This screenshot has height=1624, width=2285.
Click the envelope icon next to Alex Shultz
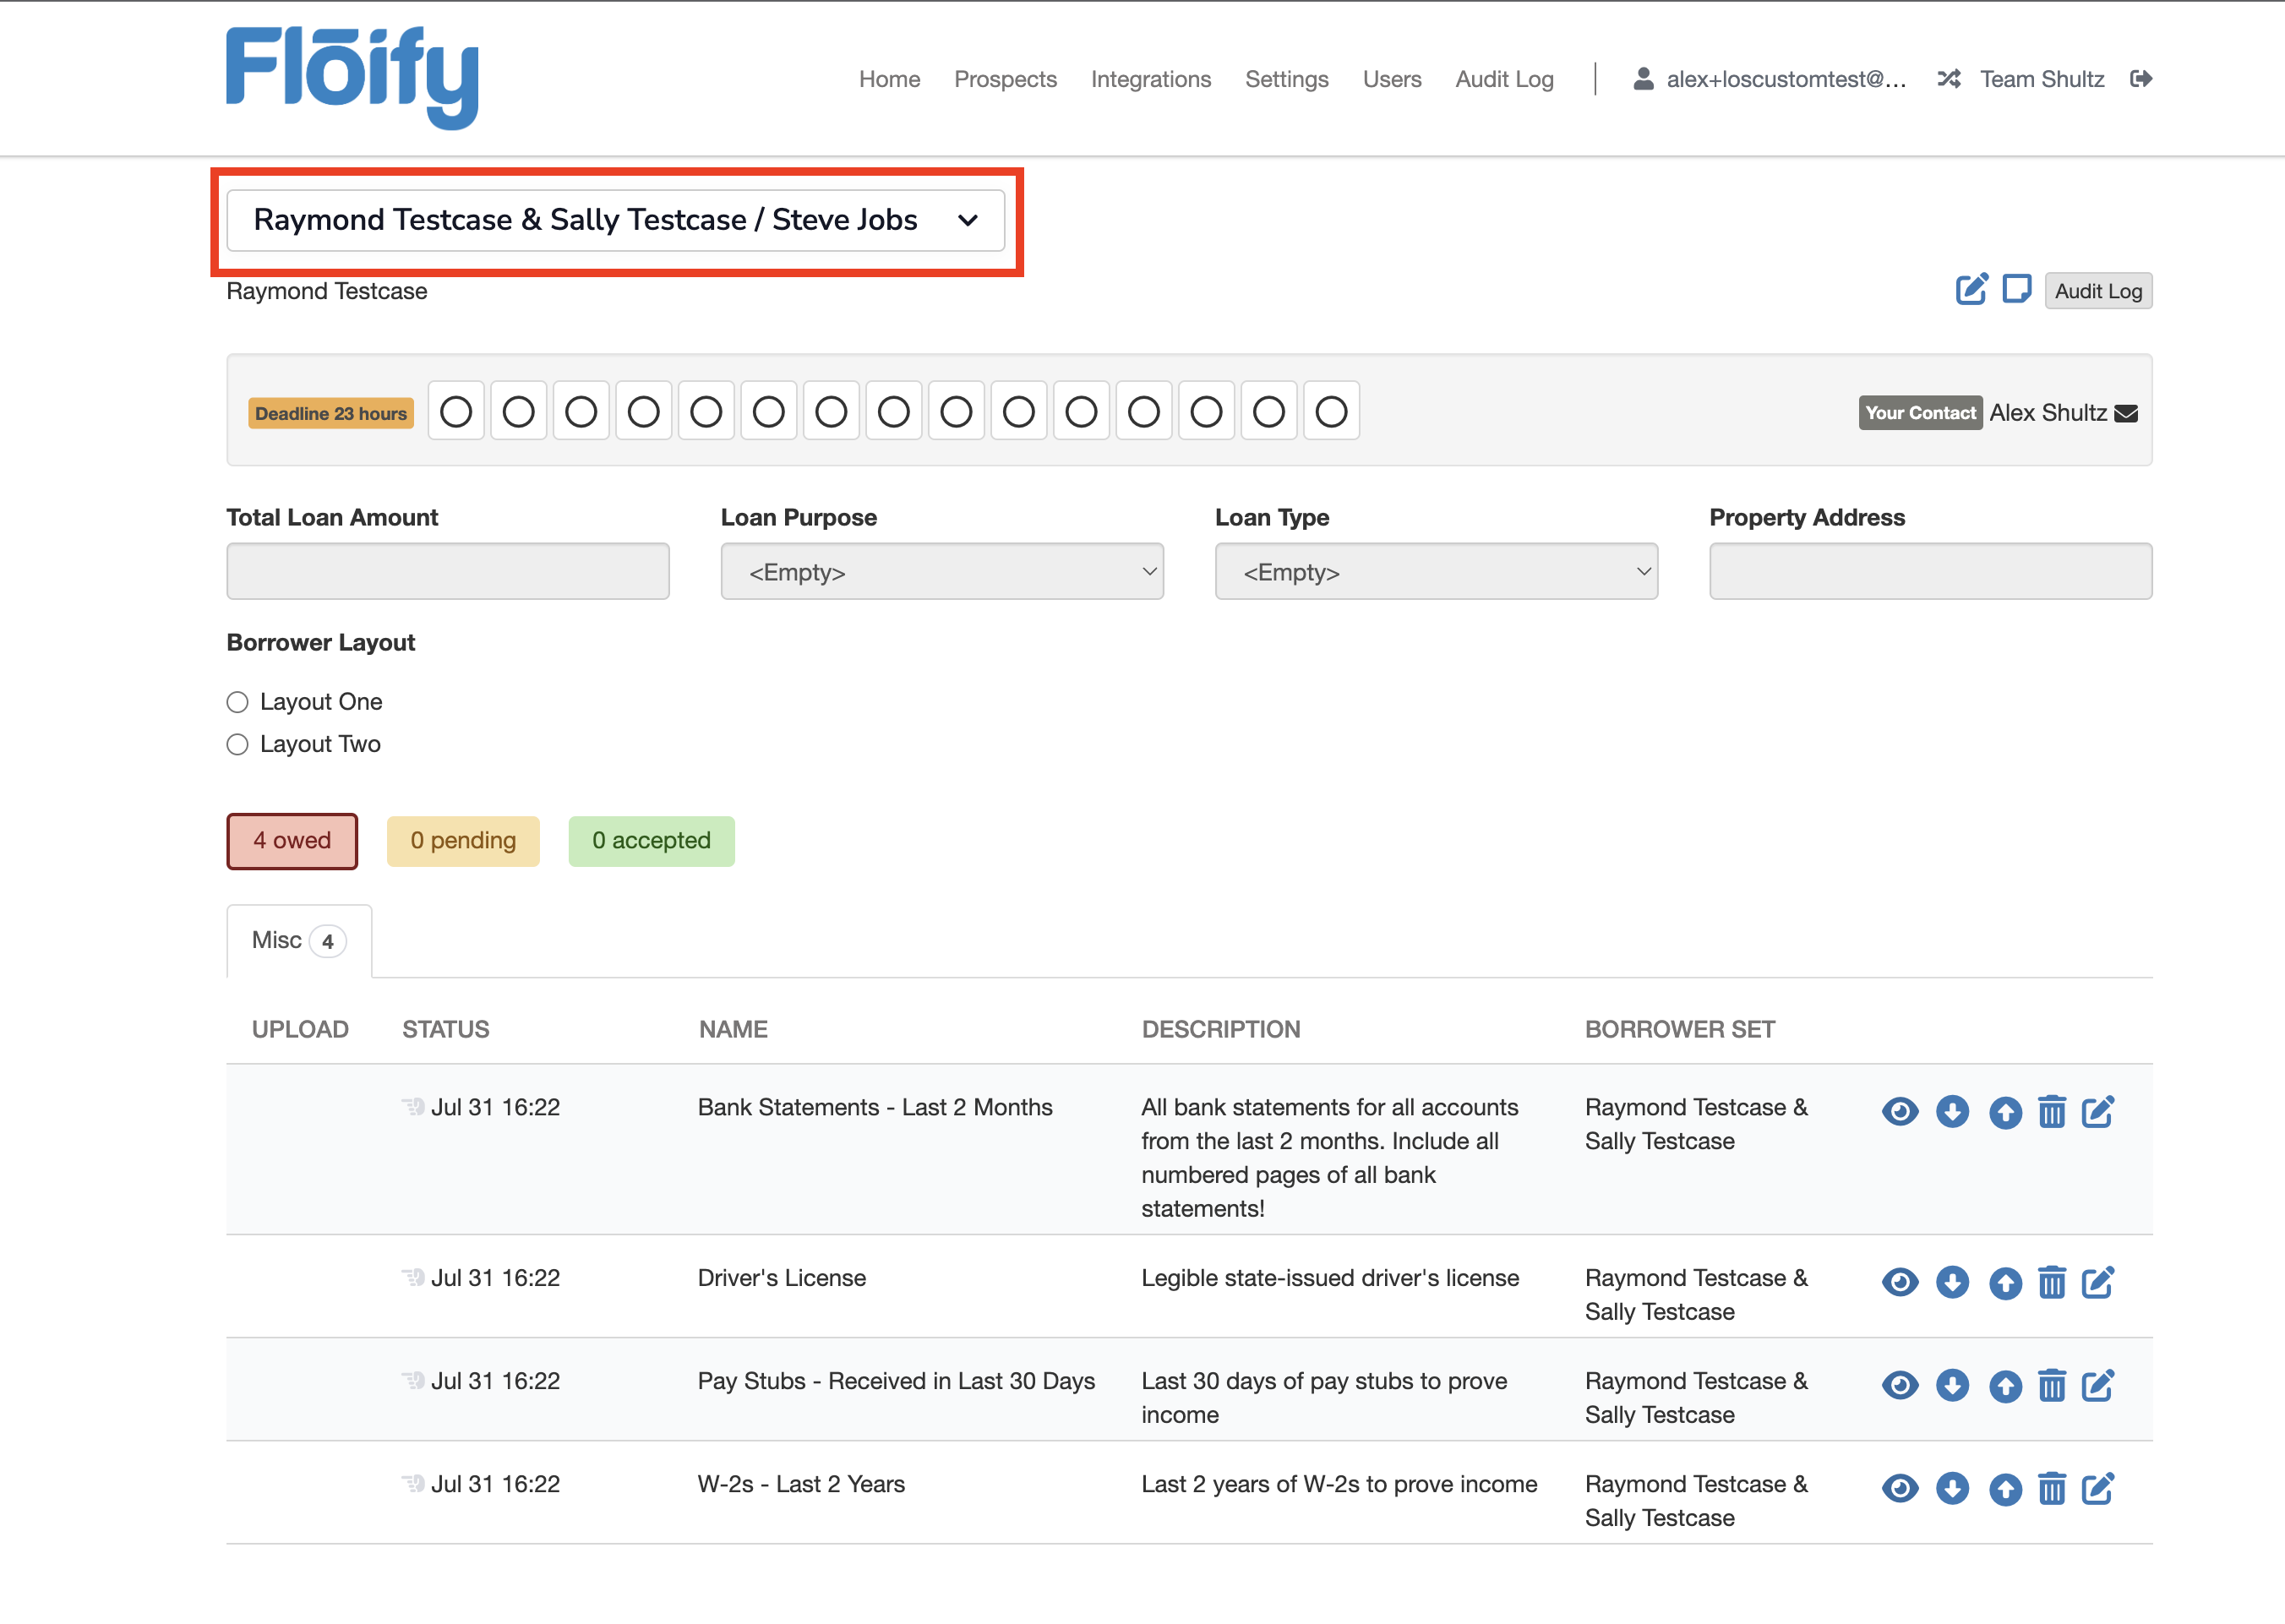click(2127, 414)
